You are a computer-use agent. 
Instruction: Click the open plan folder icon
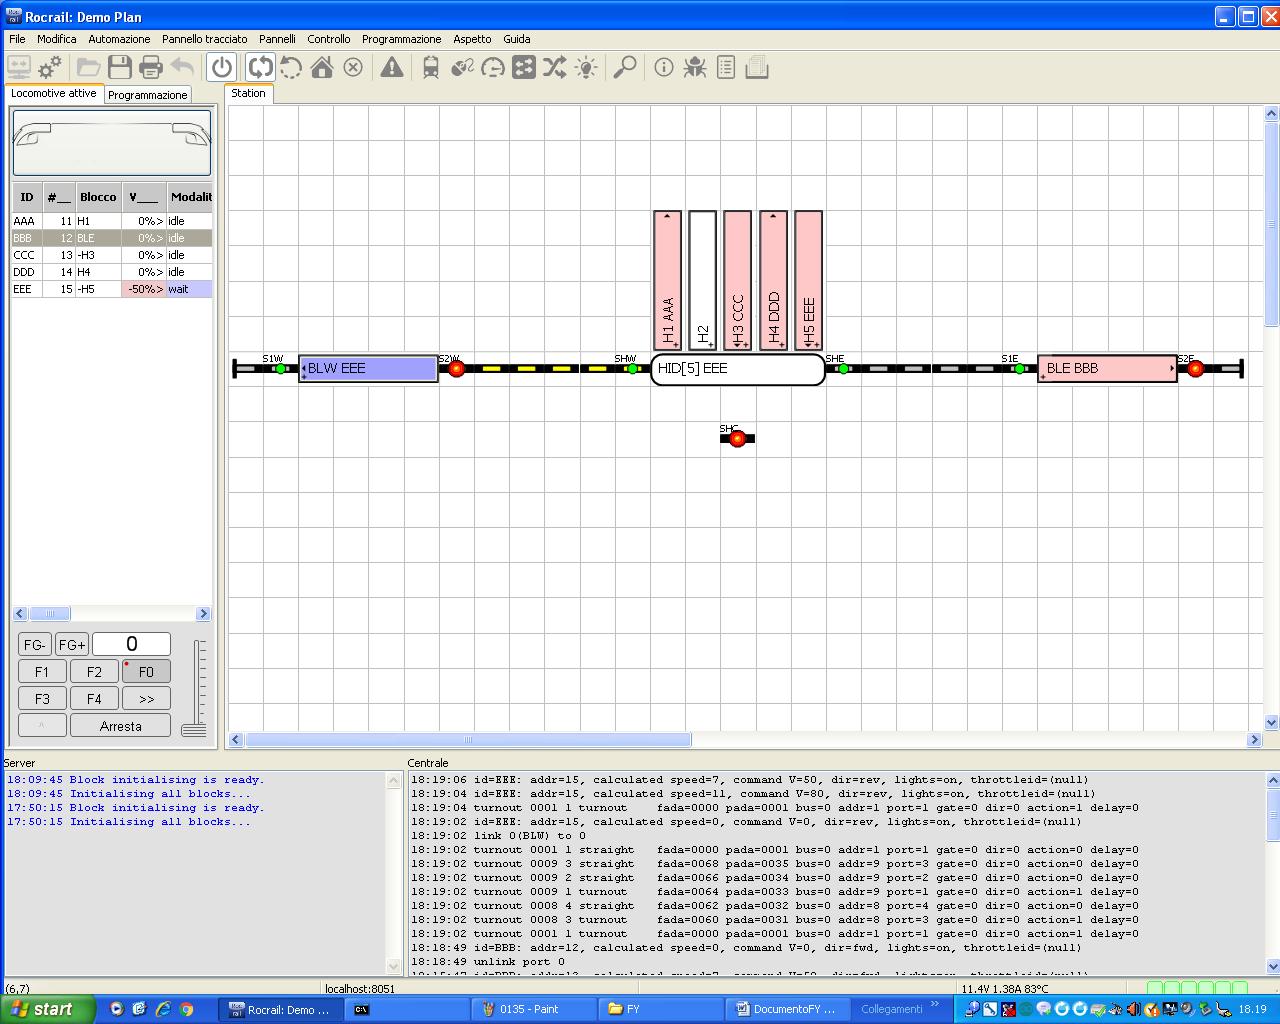coord(89,68)
